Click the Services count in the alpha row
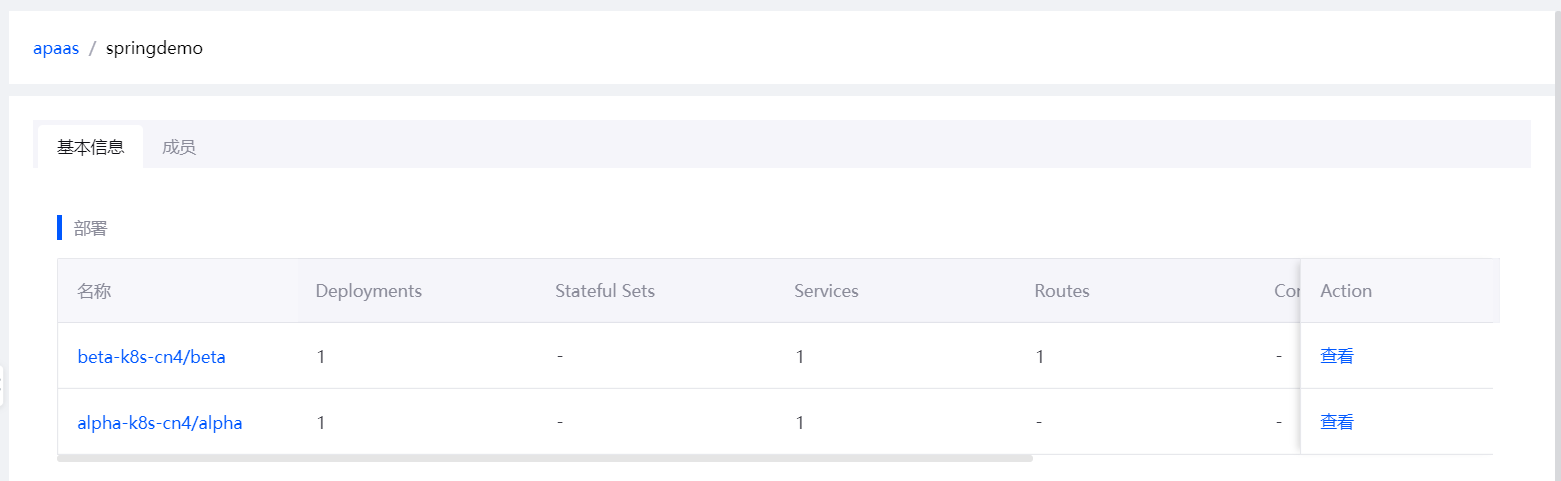The width and height of the screenshot is (1561, 481). click(x=800, y=423)
